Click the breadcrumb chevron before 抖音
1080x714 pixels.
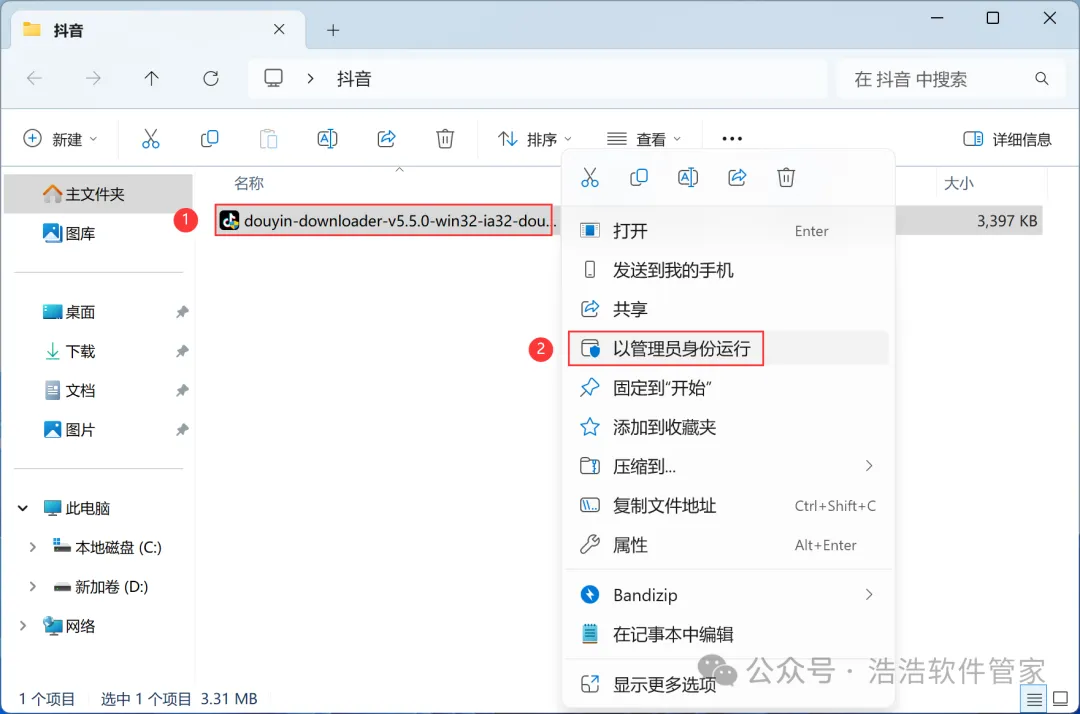pos(311,78)
